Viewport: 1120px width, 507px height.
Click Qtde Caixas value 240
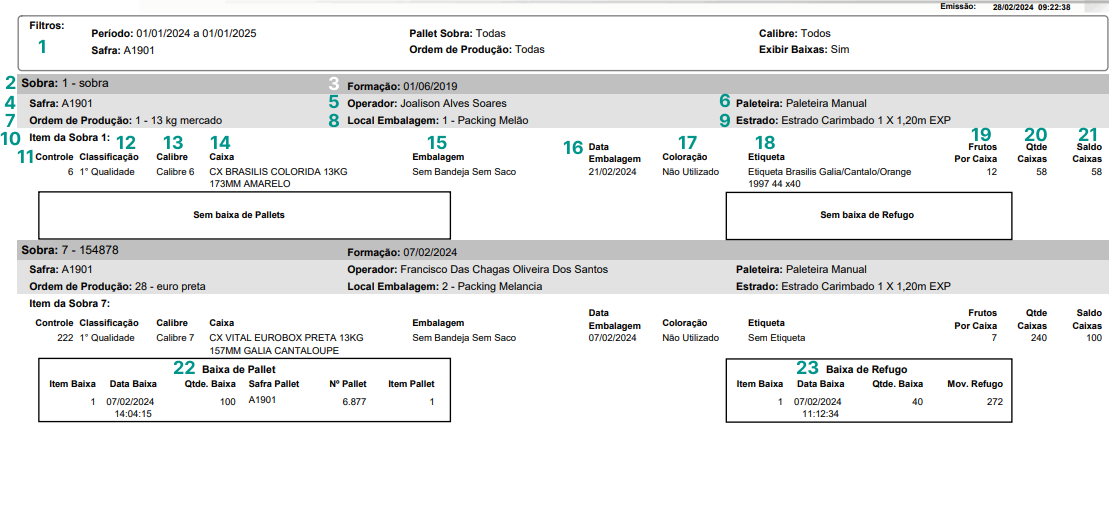(1039, 338)
